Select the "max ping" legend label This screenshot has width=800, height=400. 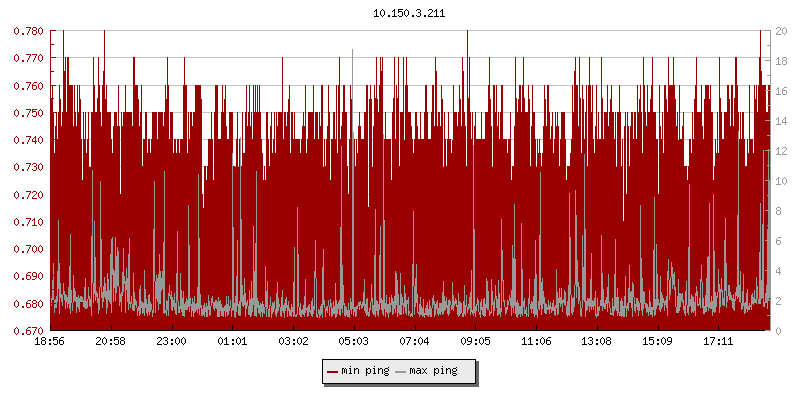click(434, 371)
